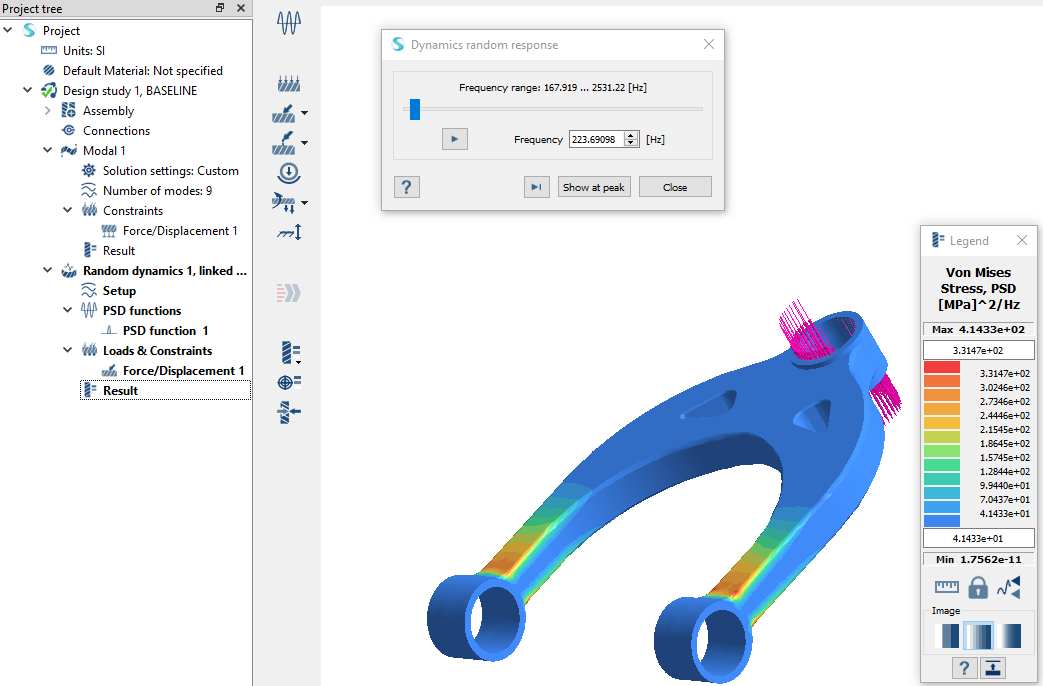
Task: Select the smooth gradient legend image style
Action: click(1010, 635)
